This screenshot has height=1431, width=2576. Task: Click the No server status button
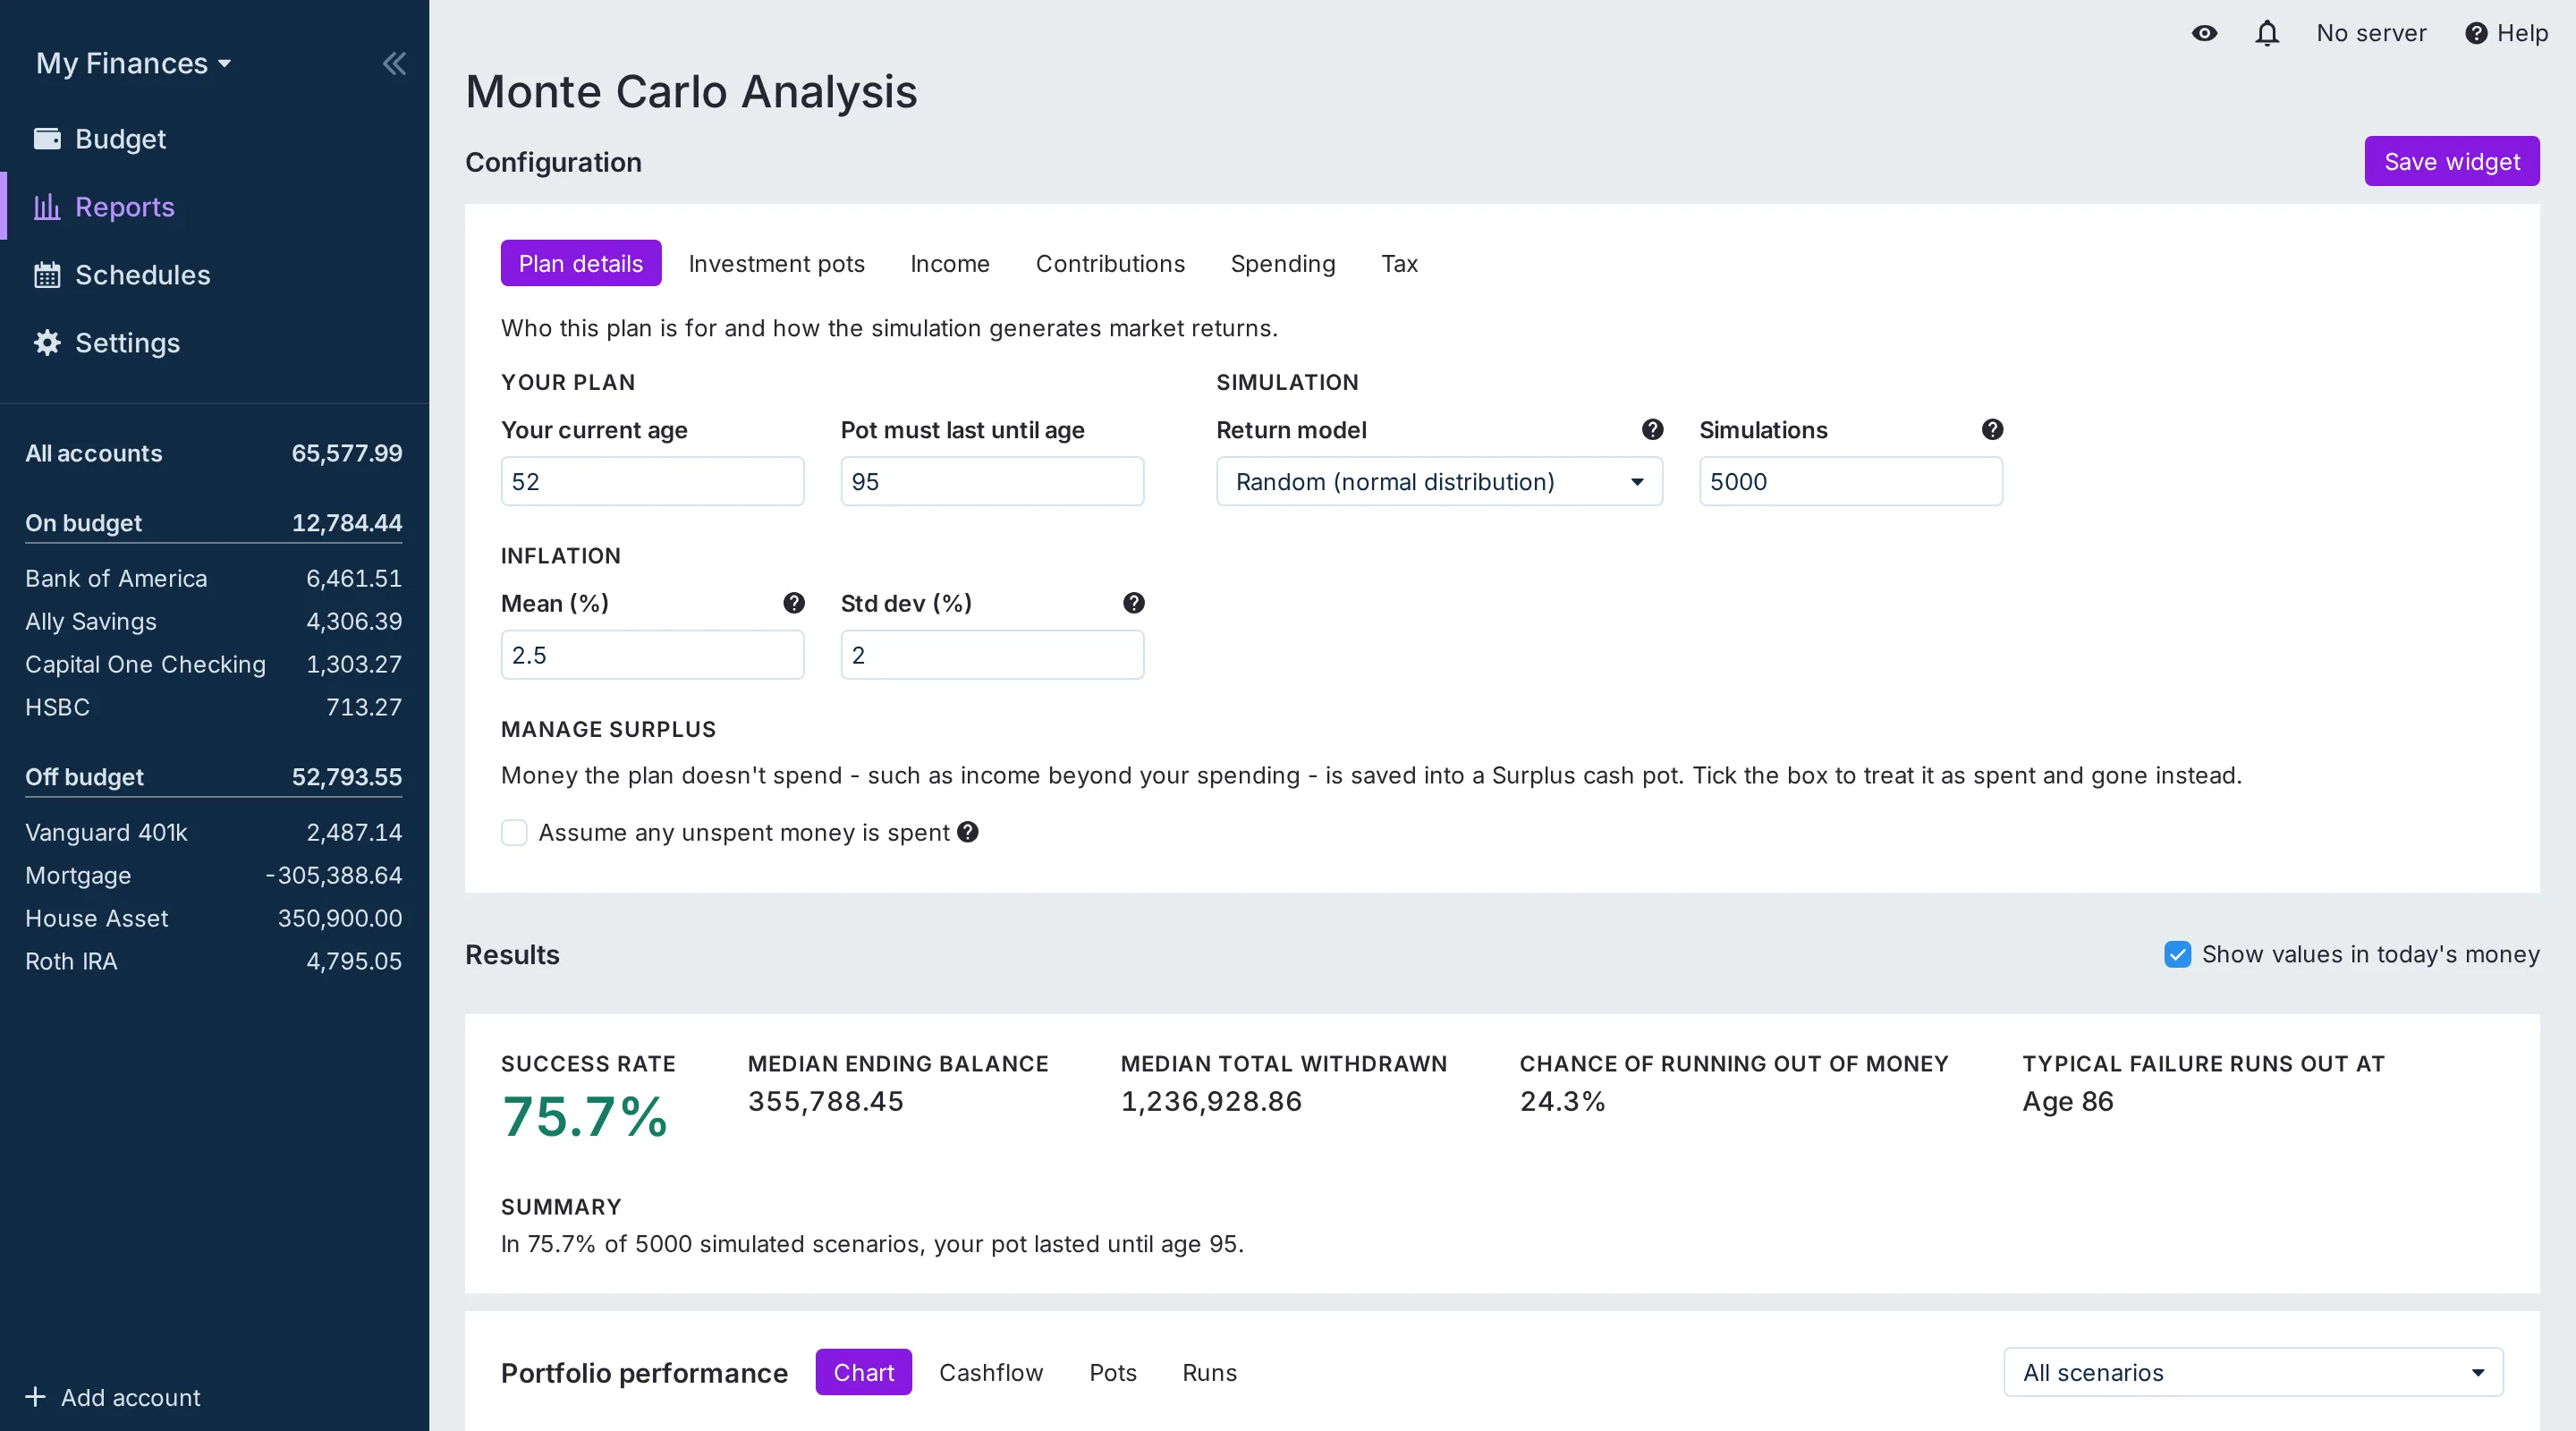[2371, 33]
